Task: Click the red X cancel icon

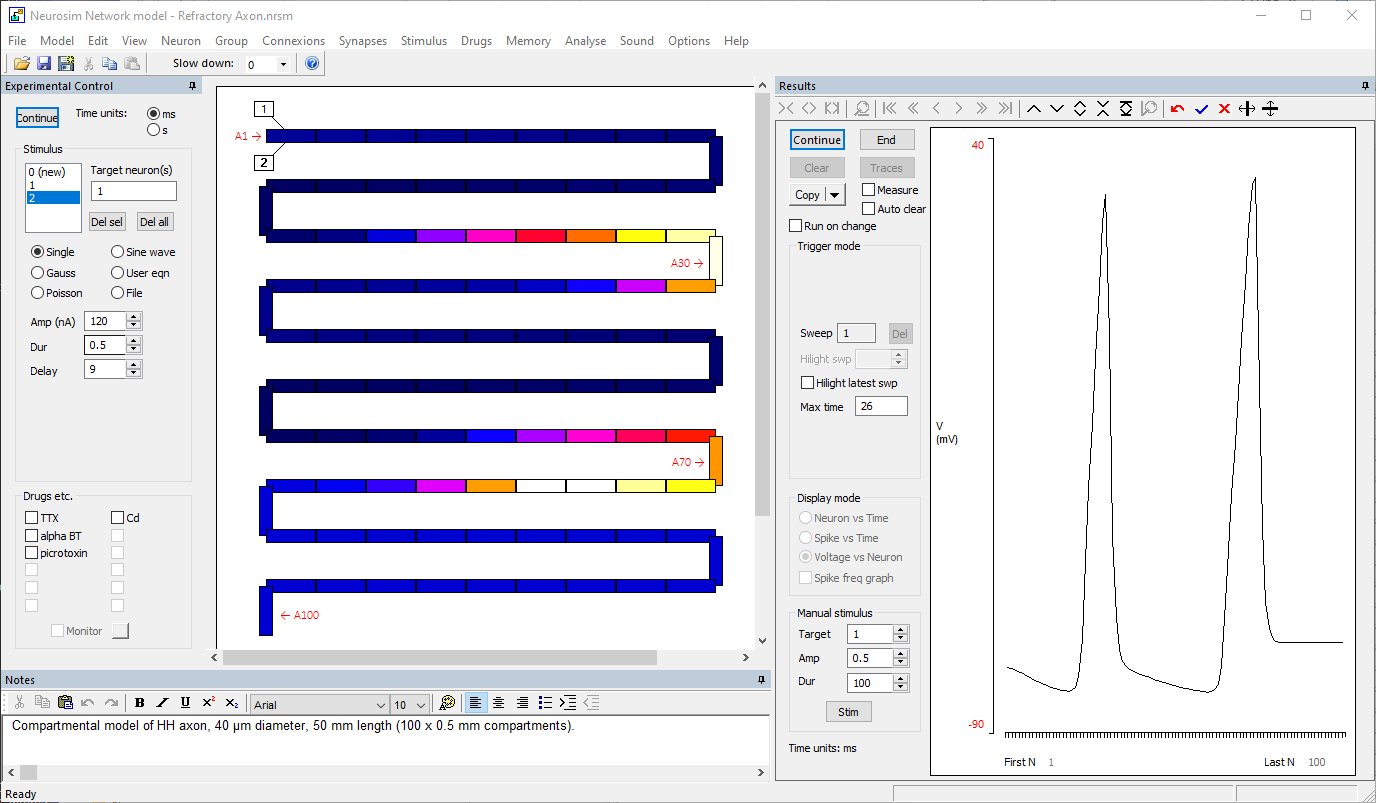Action: pyautogui.click(x=1224, y=108)
